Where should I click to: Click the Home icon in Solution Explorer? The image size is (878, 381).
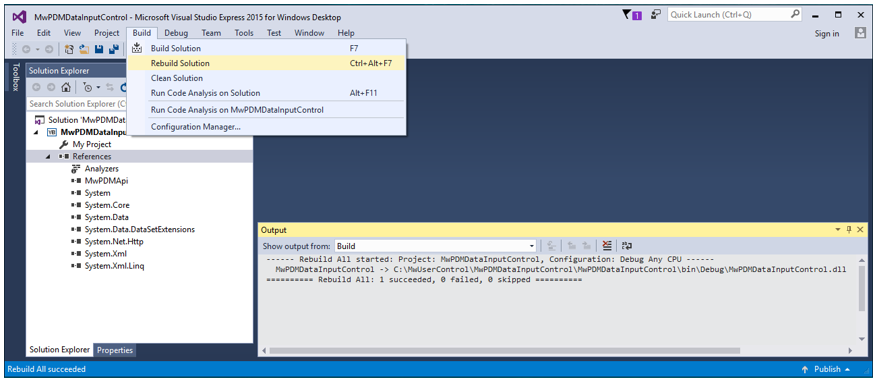66,87
